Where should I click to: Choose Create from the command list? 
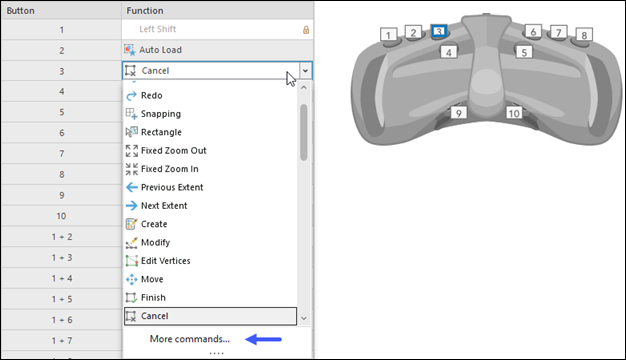[x=210, y=224]
